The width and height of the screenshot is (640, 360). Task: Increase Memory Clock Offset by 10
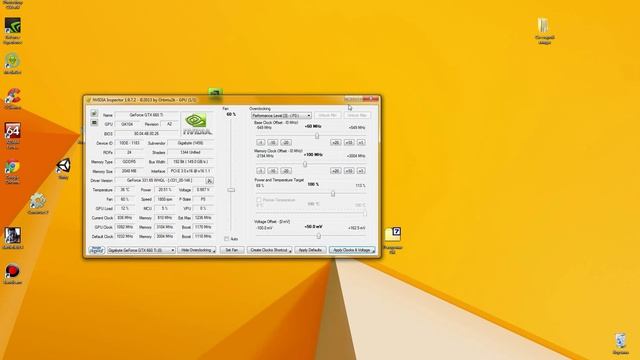pos(349,171)
